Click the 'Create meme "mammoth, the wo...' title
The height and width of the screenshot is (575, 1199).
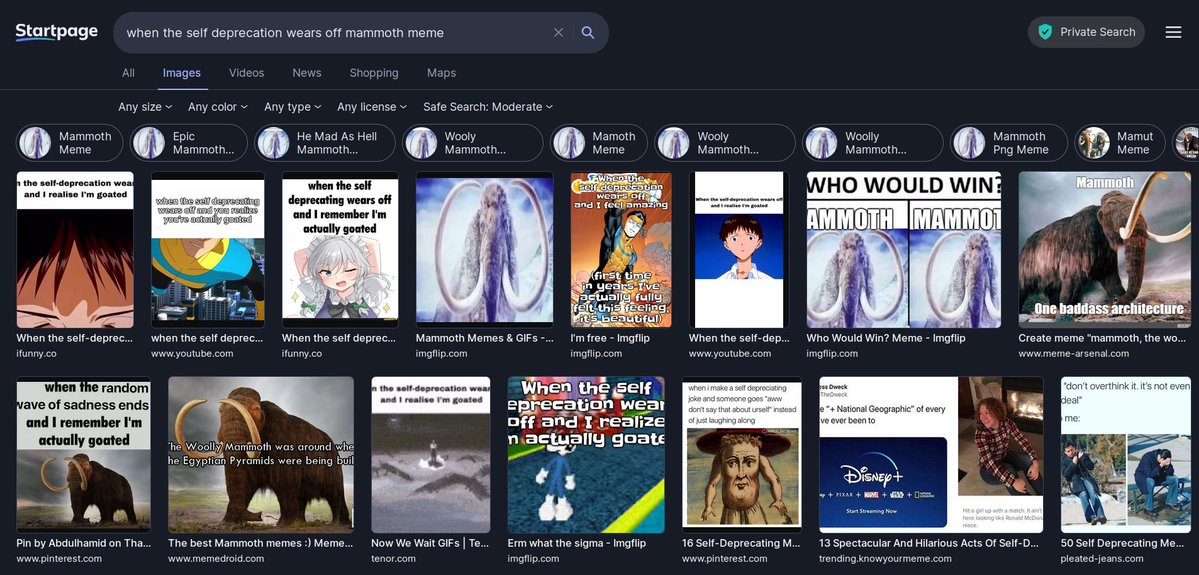[x=1103, y=338]
